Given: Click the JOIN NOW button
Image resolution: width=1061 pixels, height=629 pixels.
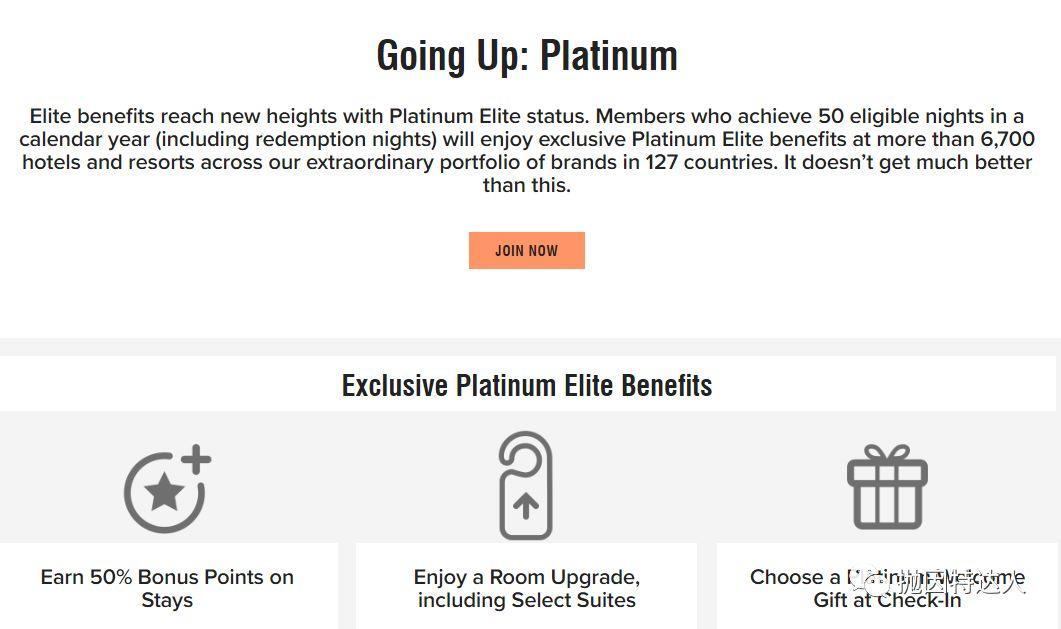Looking at the screenshot, I should [x=526, y=251].
